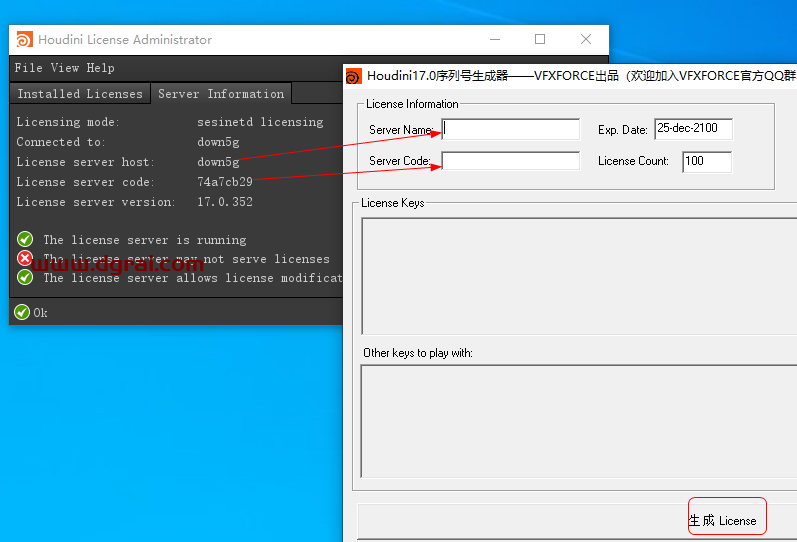Click green check icon beside 'license server is running'
Screen dimensions: 797x542
click(x=25, y=239)
